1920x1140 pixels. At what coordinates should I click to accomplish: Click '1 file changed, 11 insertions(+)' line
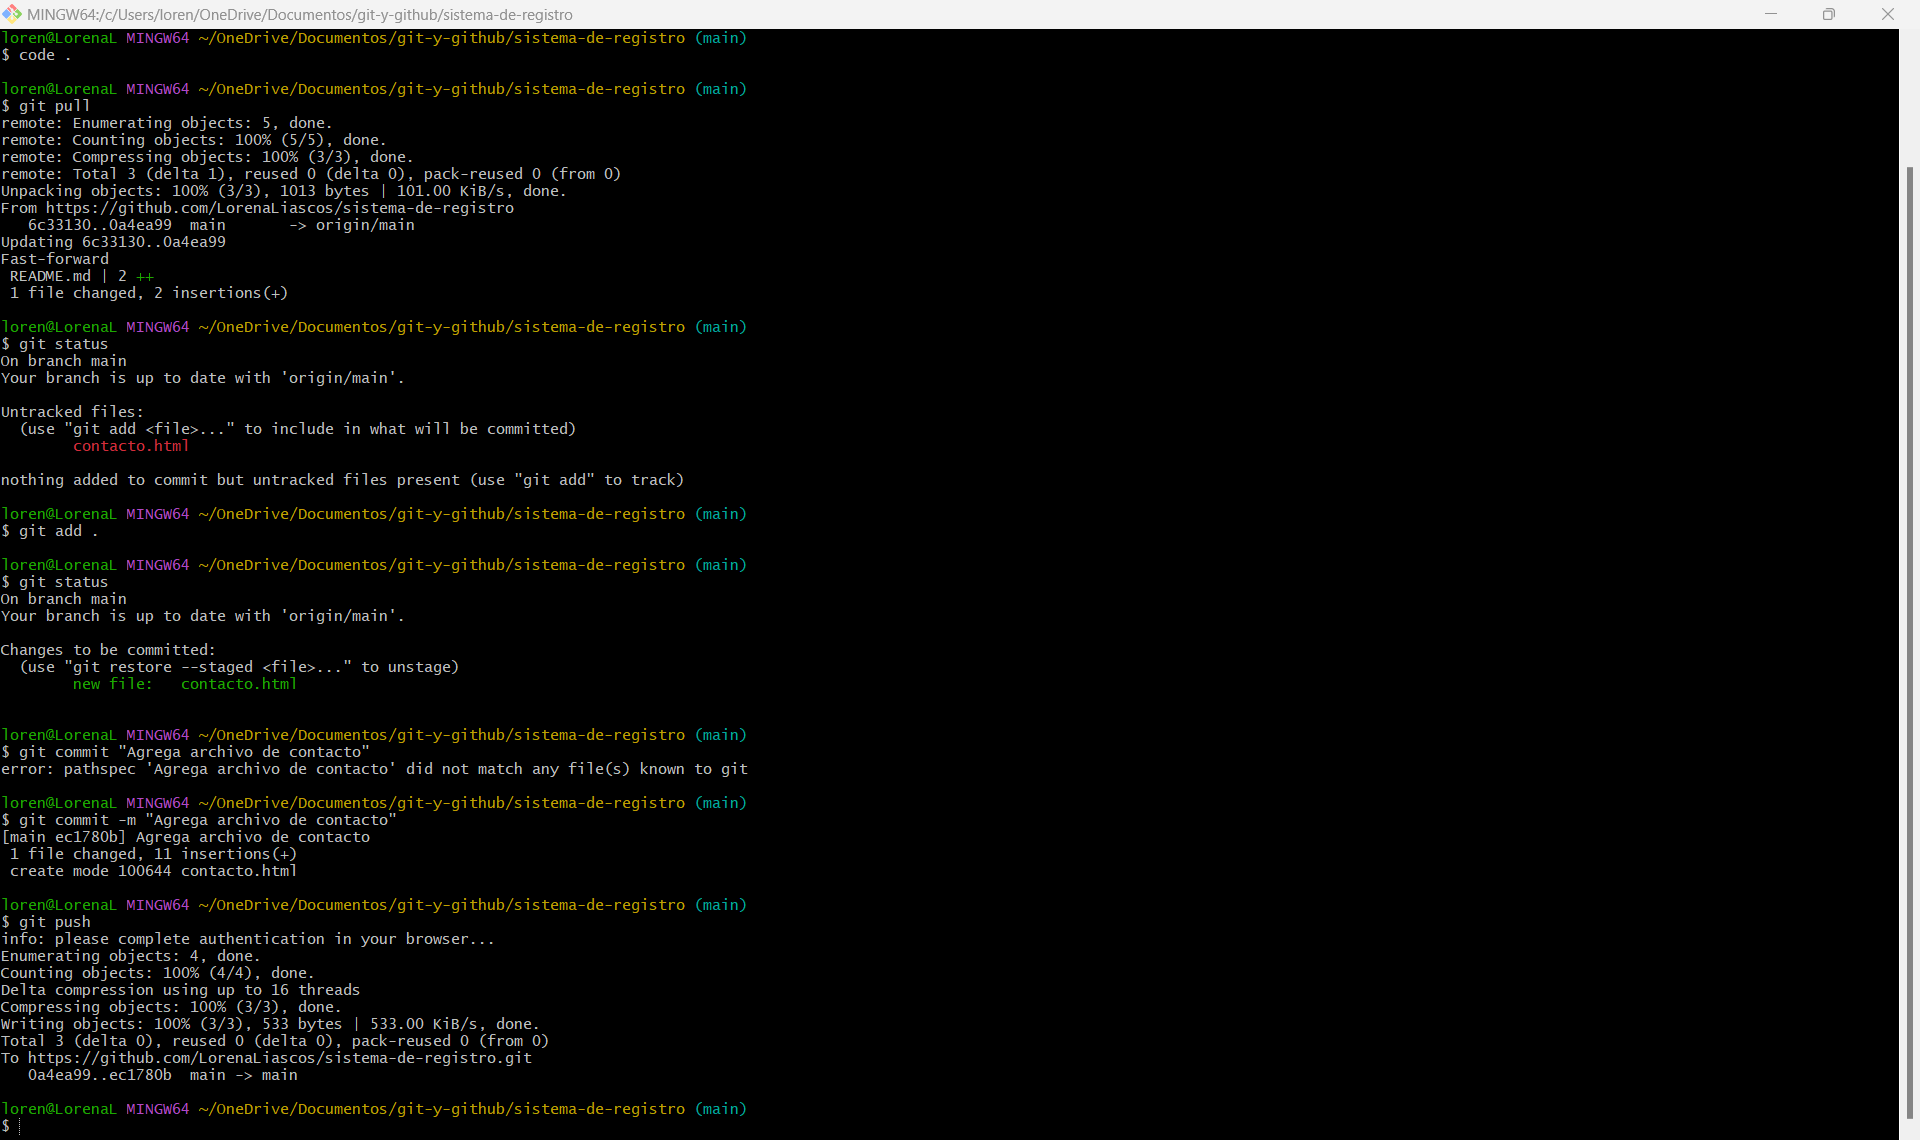point(153,854)
